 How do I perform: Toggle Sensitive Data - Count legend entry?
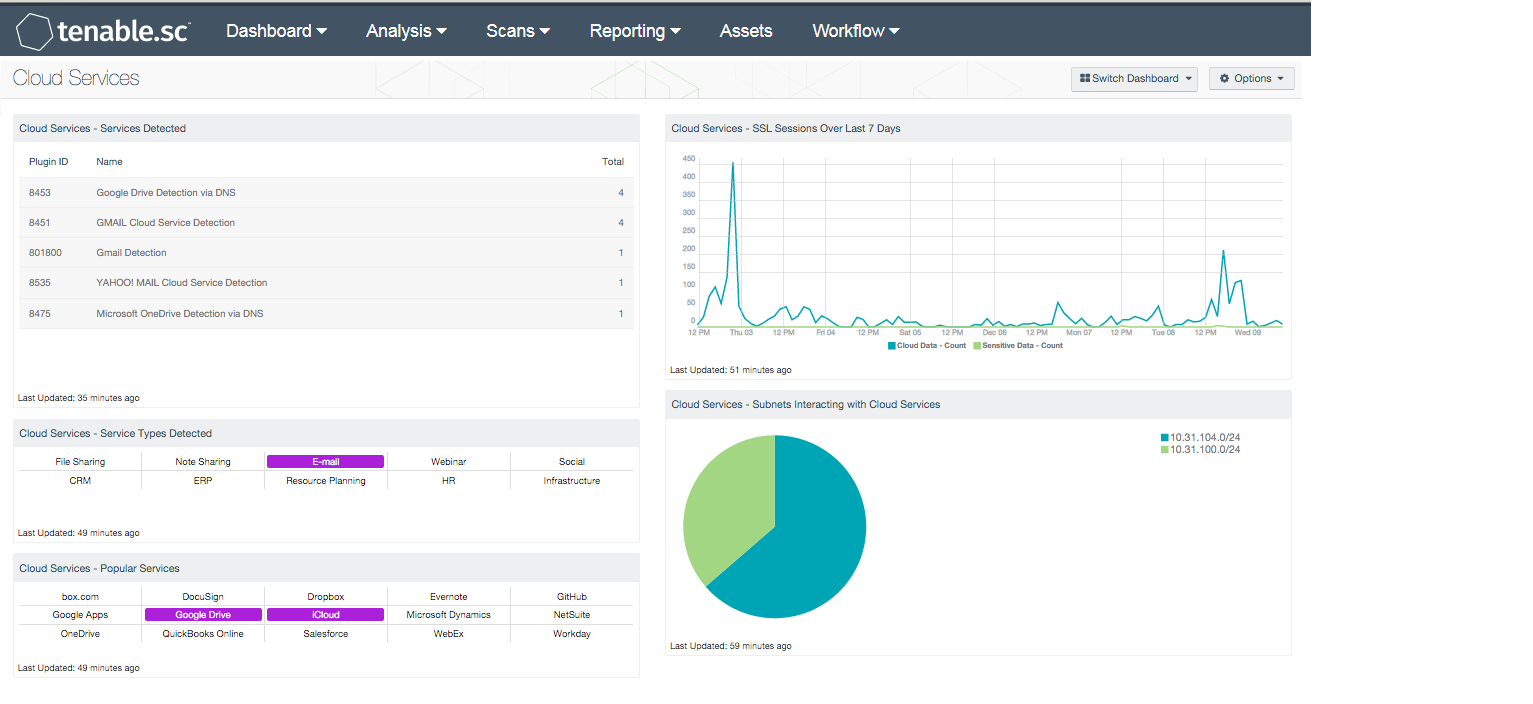pos(1018,345)
